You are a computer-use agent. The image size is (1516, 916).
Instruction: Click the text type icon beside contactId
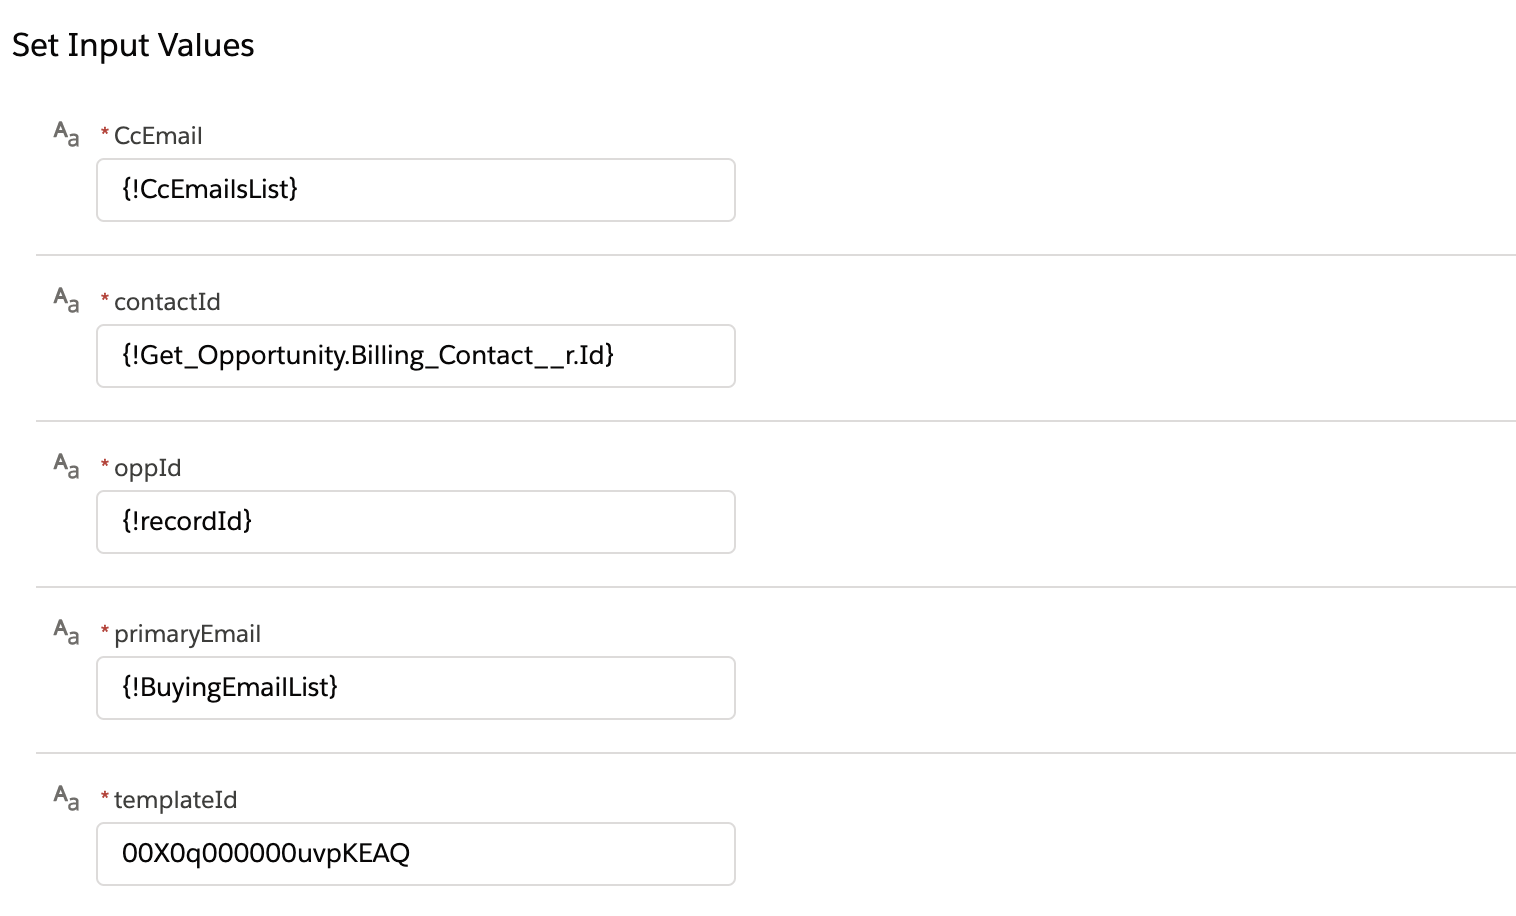point(66,300)
